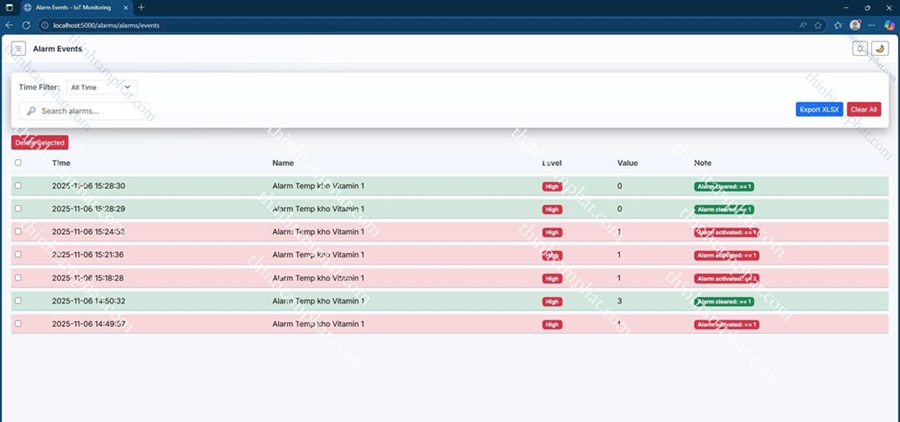Add this page to favorites star

pyautogui.click(x=819, y=25)
